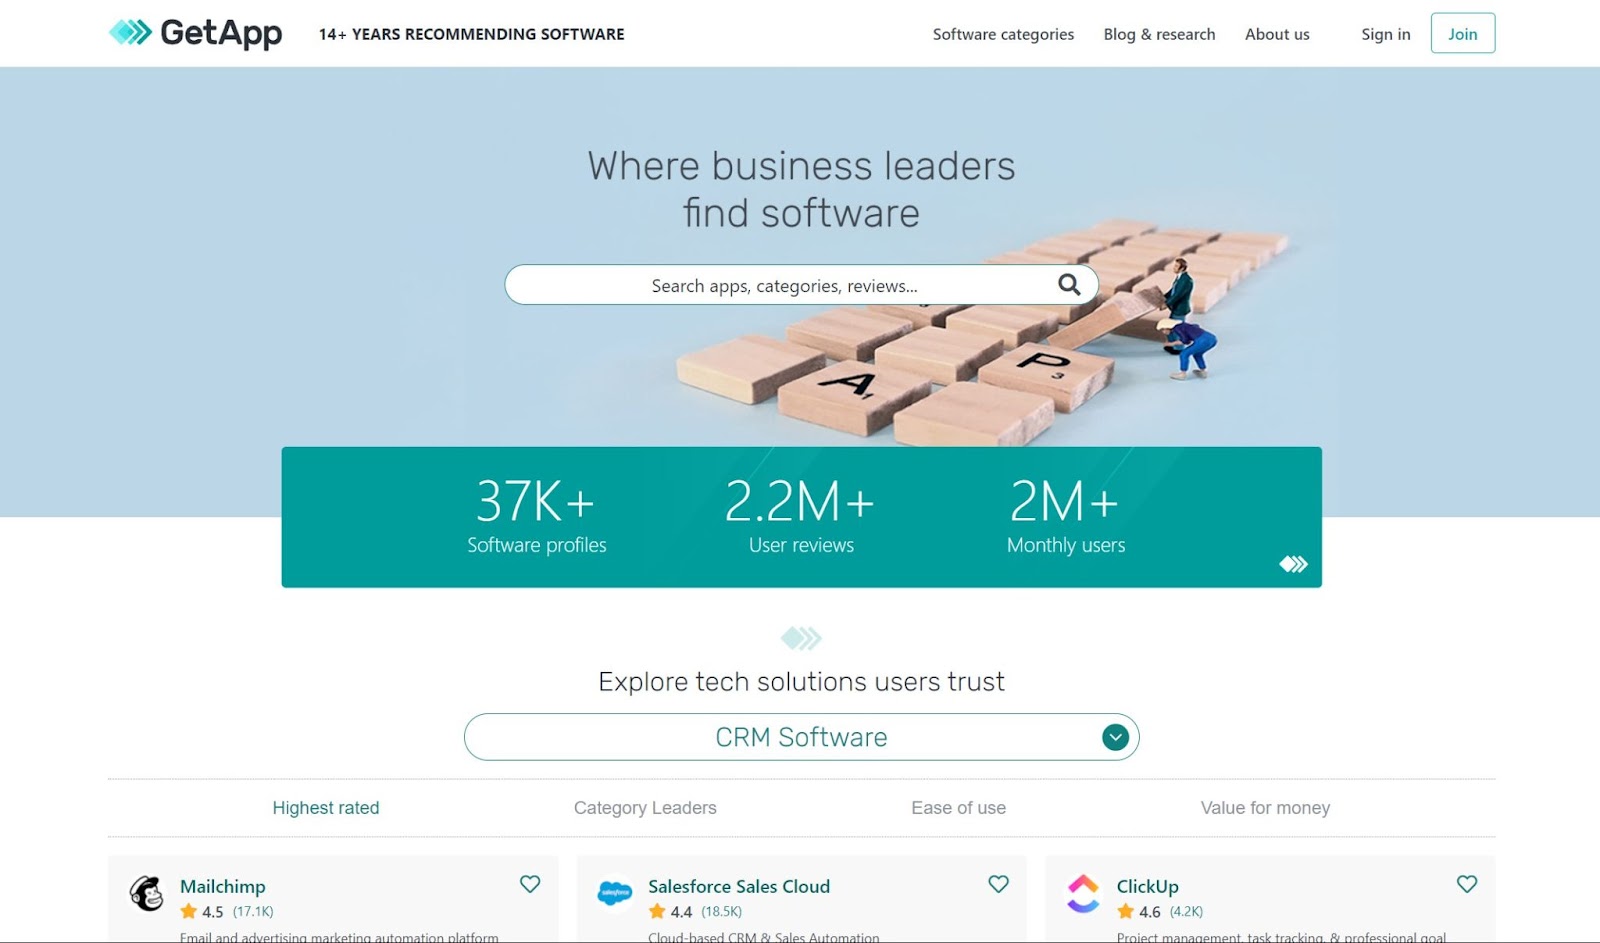
Task: Click Salesforce 4.4 star rating
Action: coord(670,912)
